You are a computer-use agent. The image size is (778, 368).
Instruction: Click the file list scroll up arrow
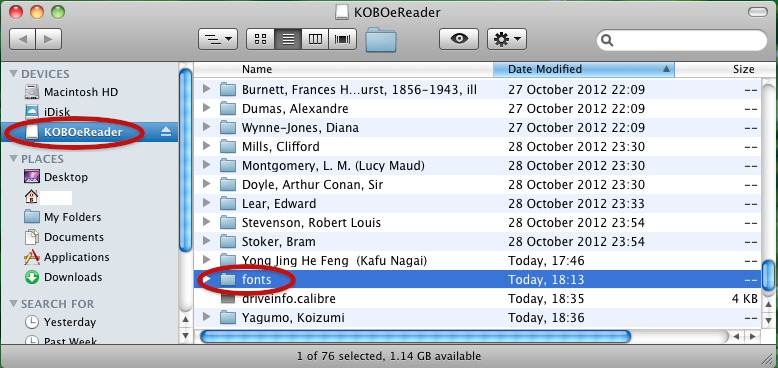click(x=768, y=304)
